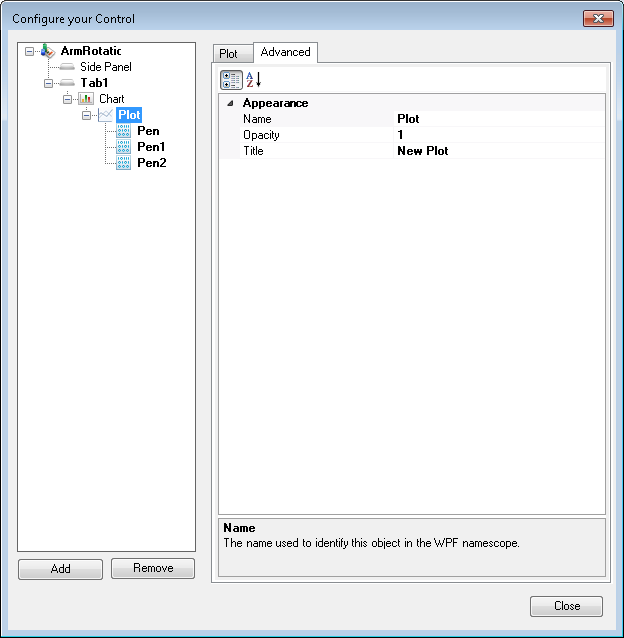Click the Side Panel item icon
The width and height of the screenshot is (624, 638).
click(67, 67)
